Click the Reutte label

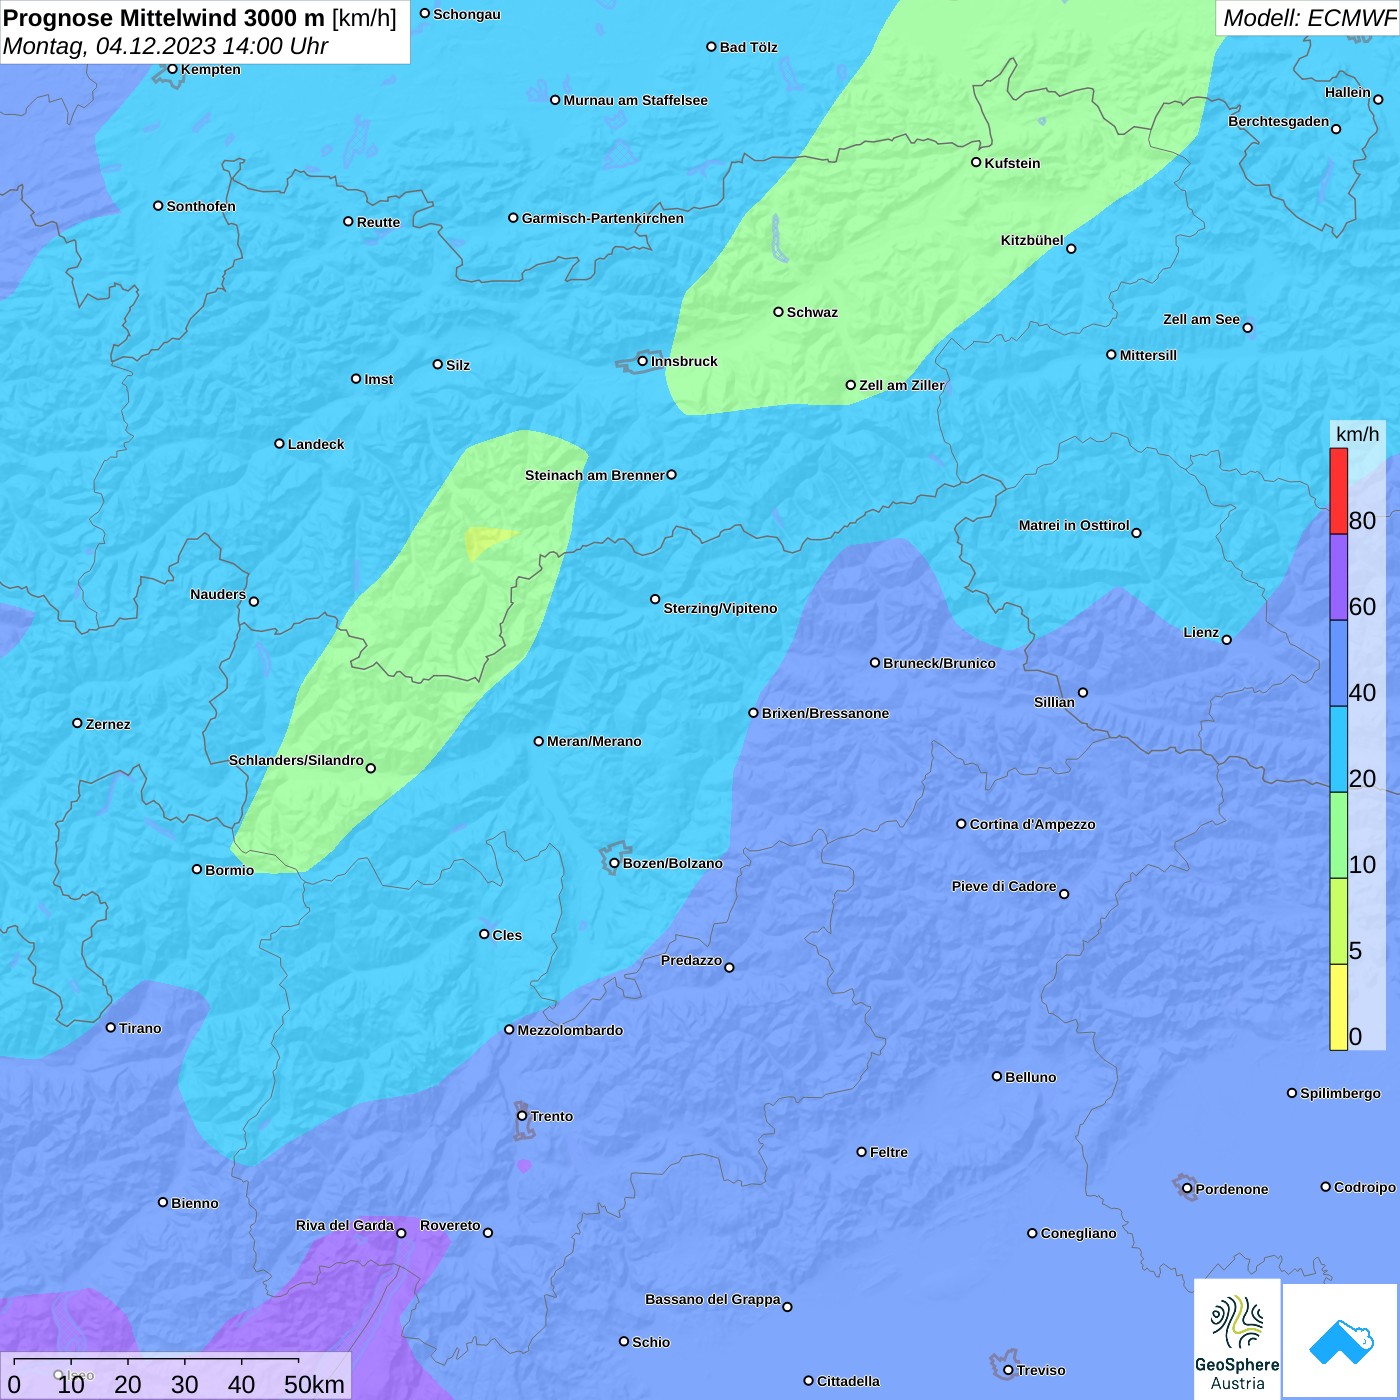click(378, 222)
